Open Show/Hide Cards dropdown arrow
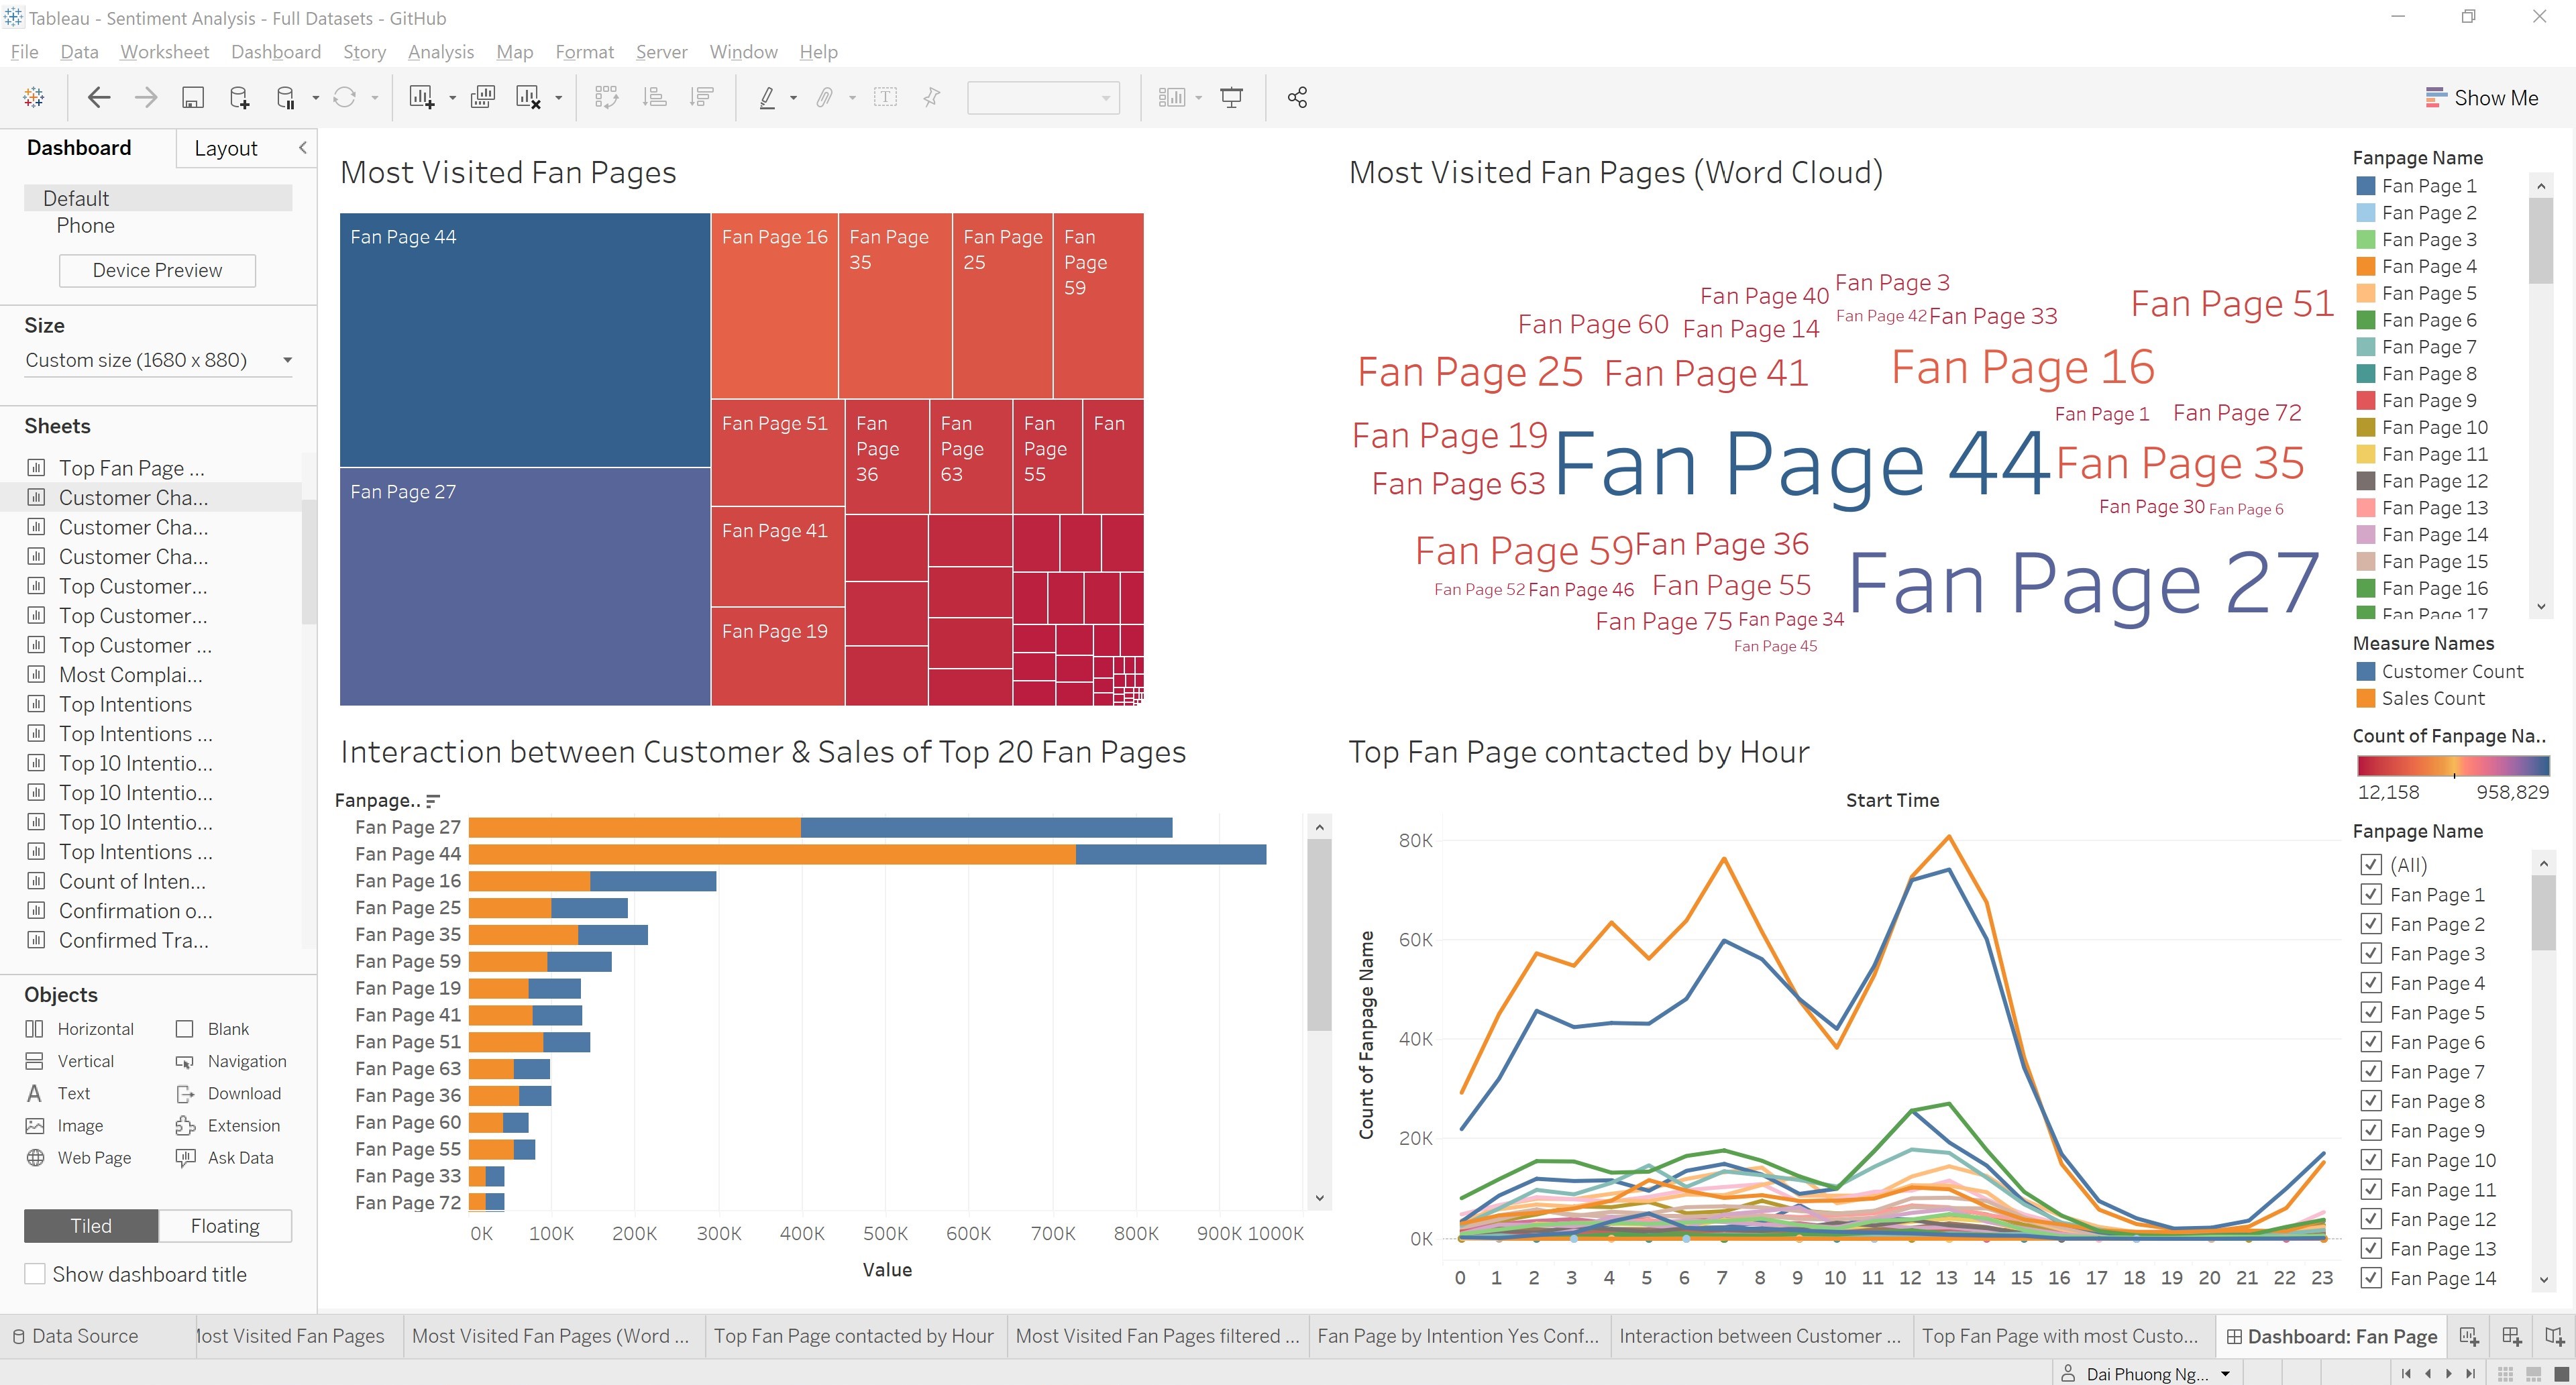 tap(1198, 98)
